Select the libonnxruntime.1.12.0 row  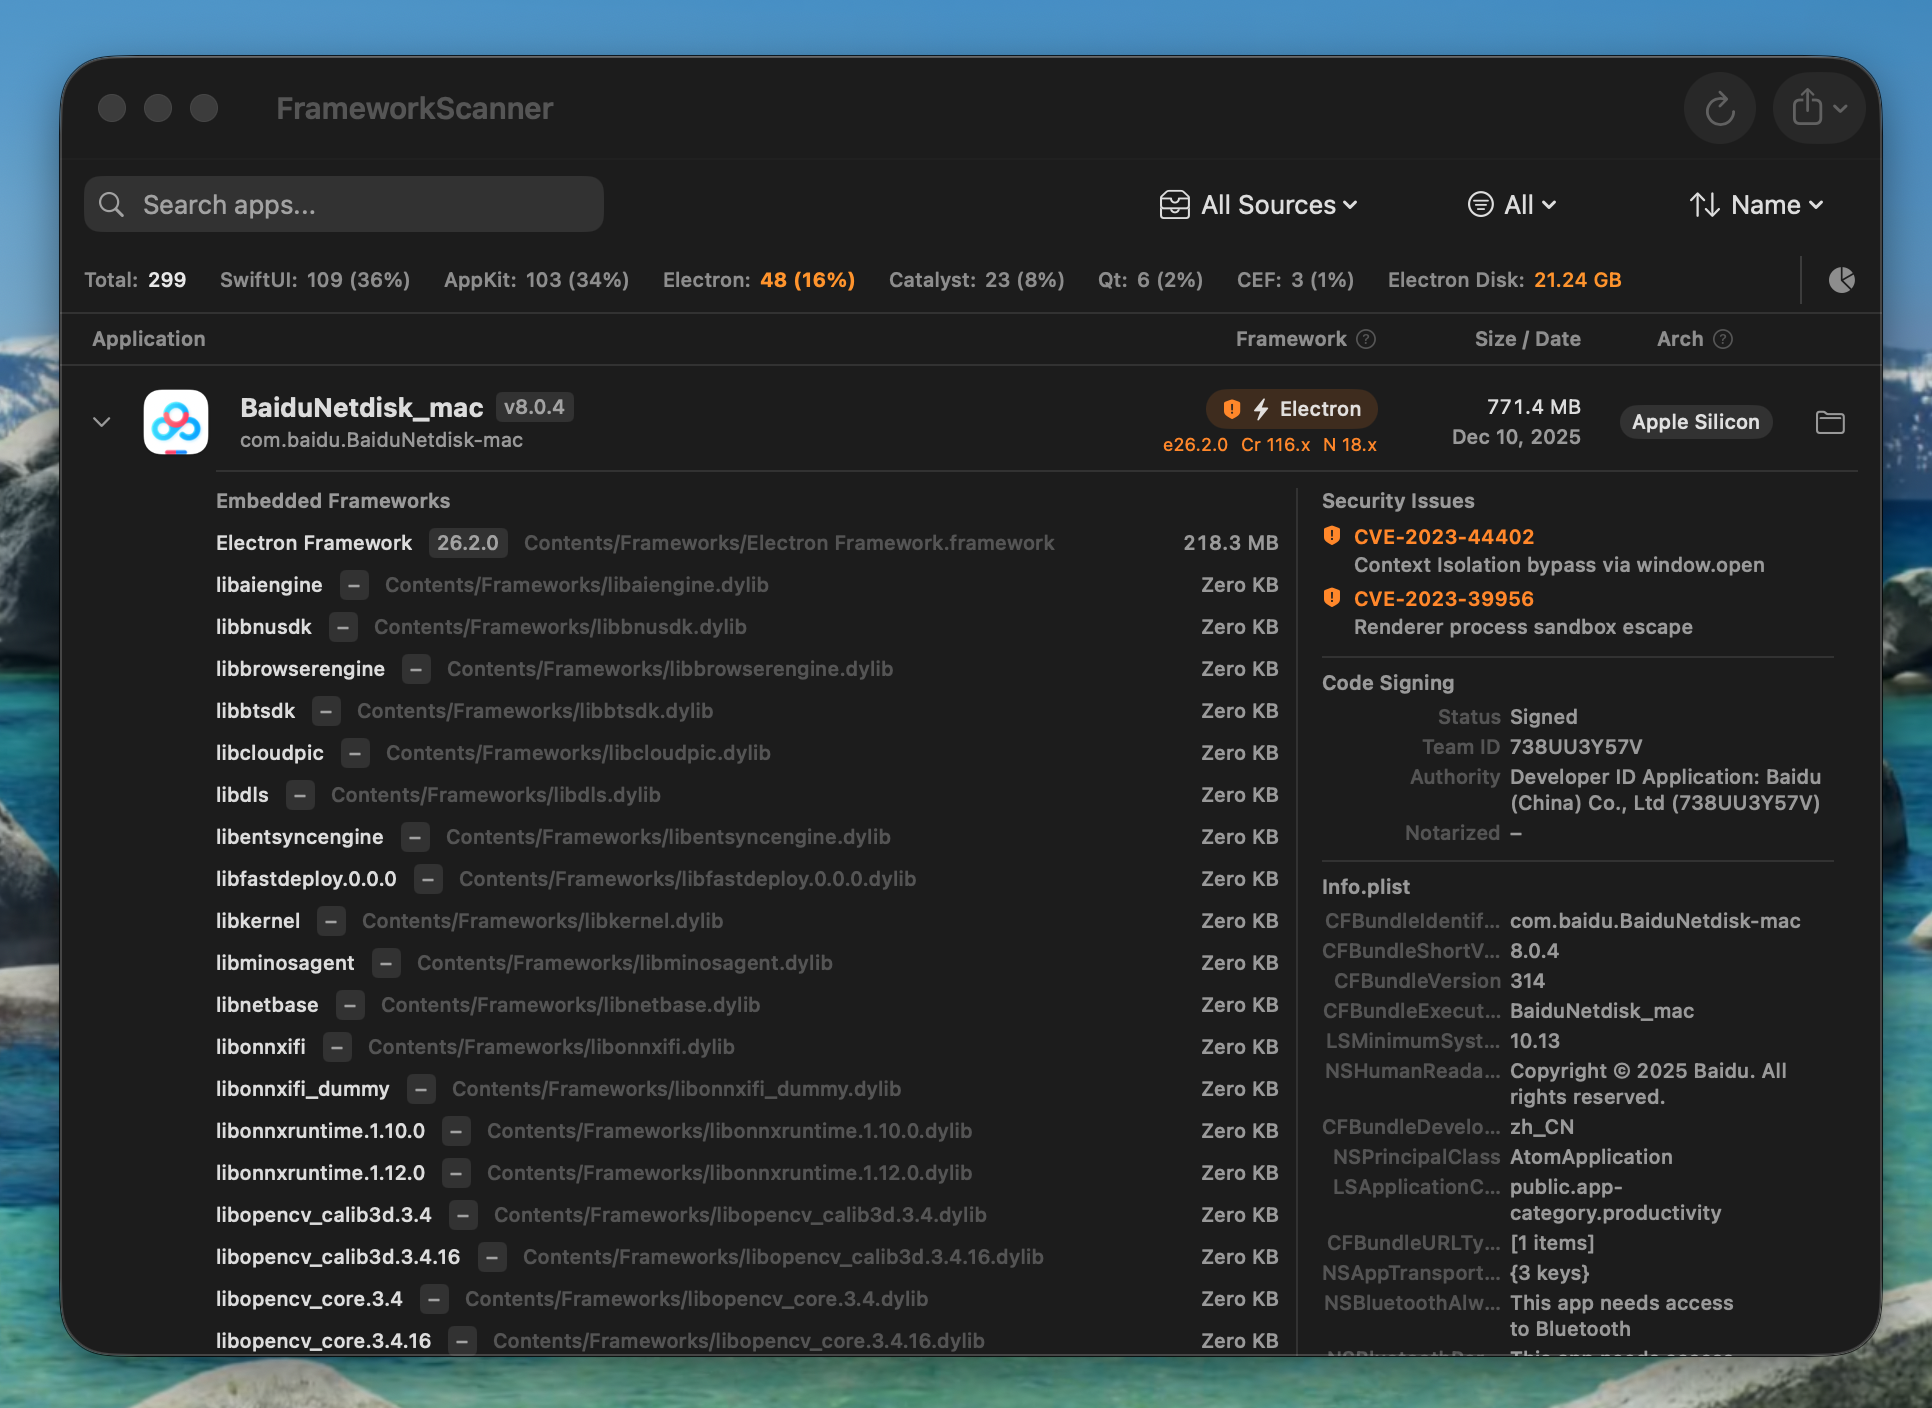(747, 1173)
